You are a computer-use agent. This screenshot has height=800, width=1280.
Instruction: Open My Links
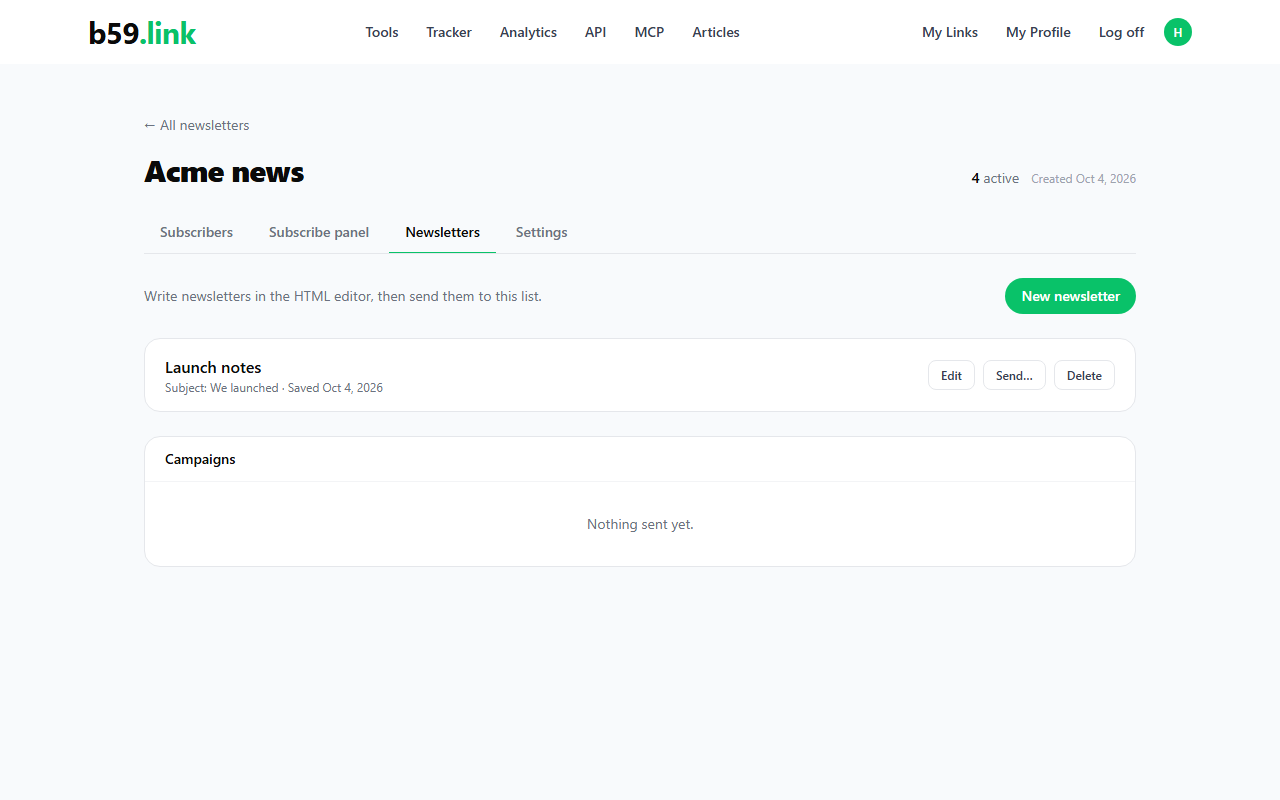point(950,32)
